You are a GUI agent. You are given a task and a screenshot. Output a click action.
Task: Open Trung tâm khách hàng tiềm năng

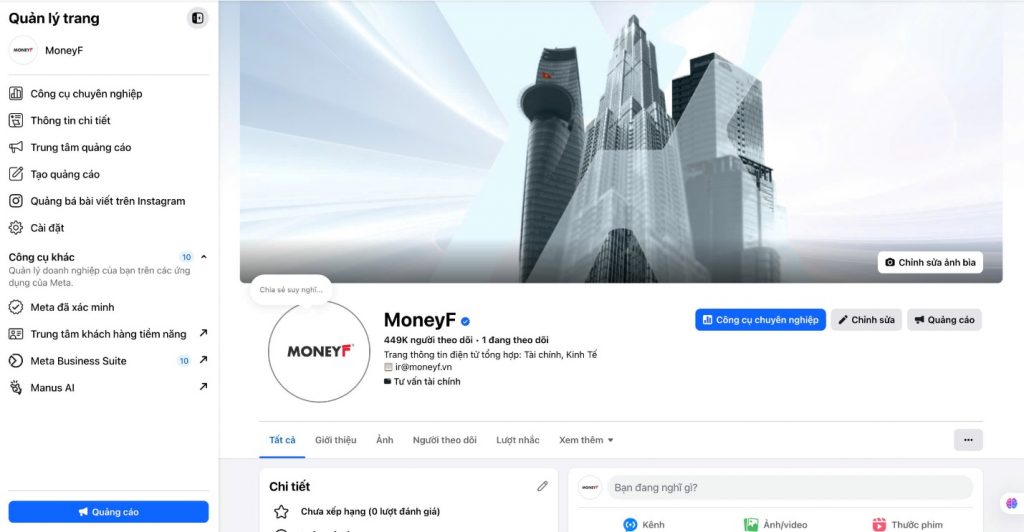pos(108,334)
